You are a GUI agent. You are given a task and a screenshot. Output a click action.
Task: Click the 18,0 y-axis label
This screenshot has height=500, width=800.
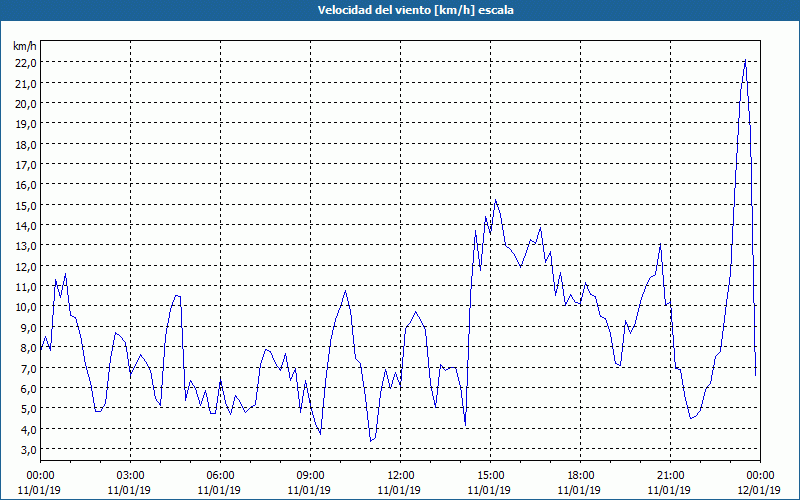tap(26, 144)
